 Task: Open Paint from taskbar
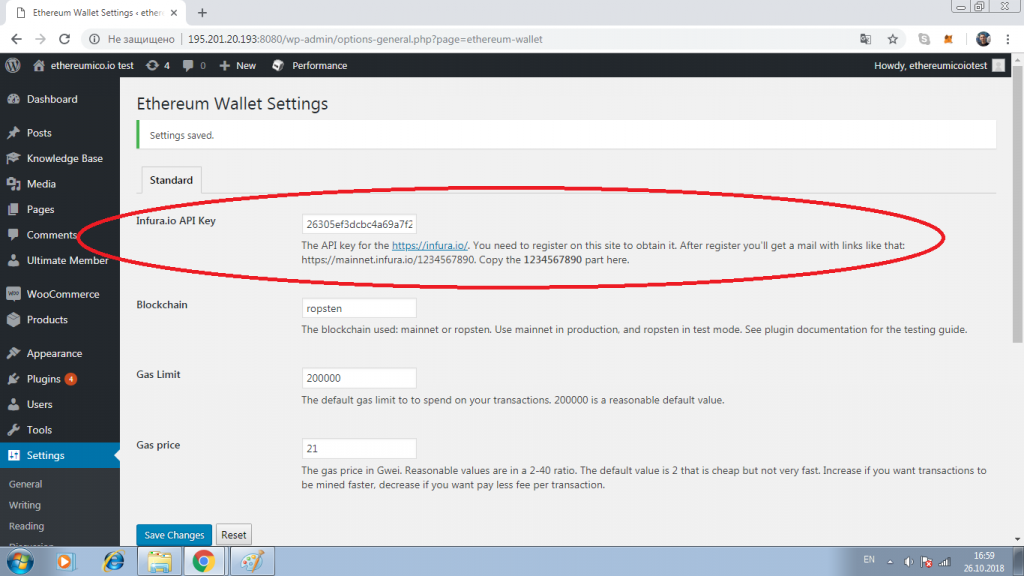tap(252, 562)
